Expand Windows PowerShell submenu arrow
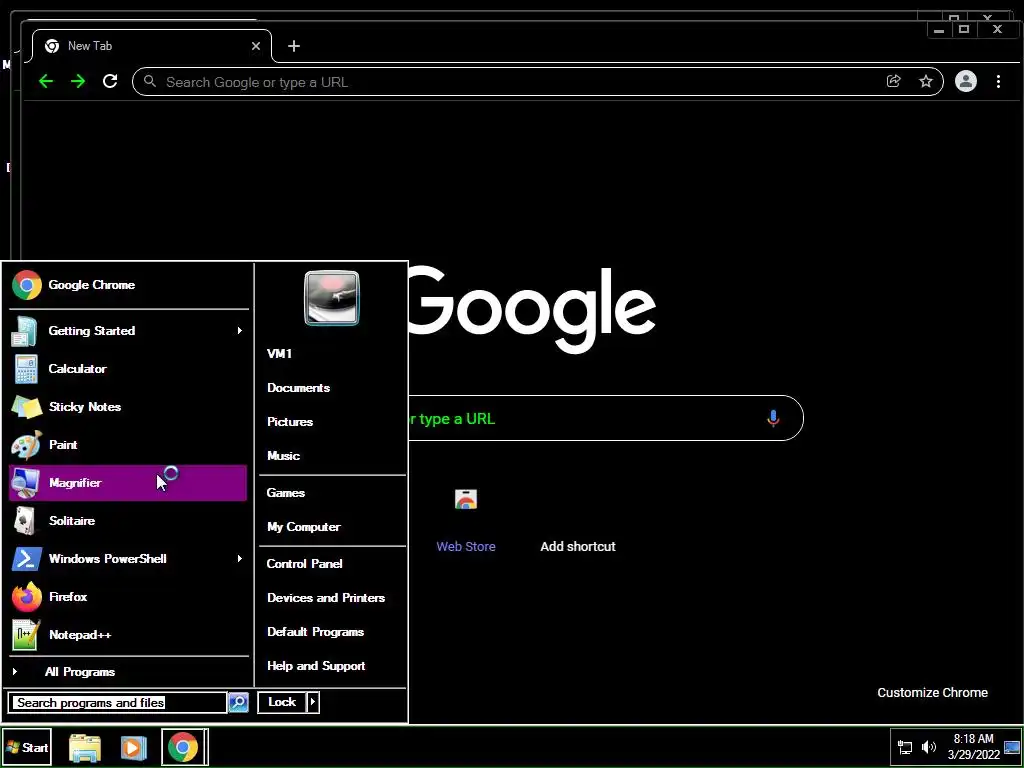Screen dimensions: 1024x768 pos(240,558)
